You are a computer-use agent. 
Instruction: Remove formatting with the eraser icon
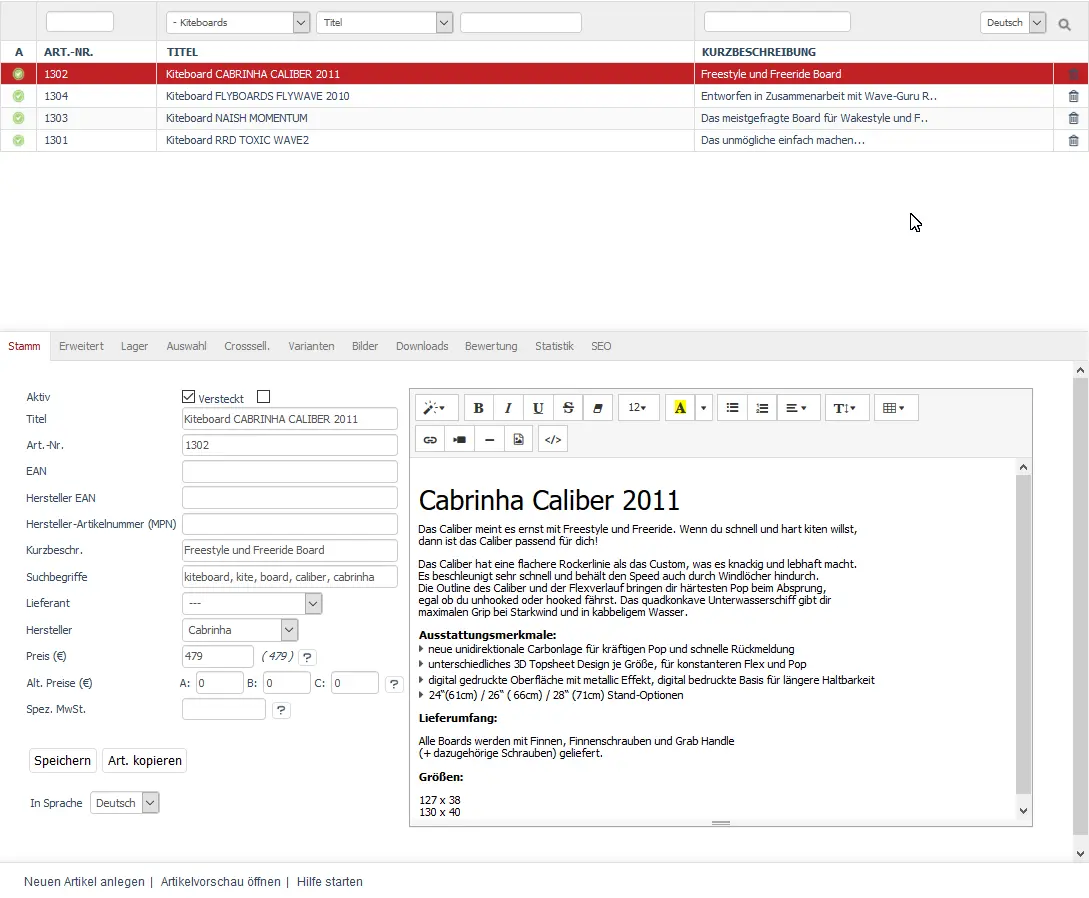[598, 407]
